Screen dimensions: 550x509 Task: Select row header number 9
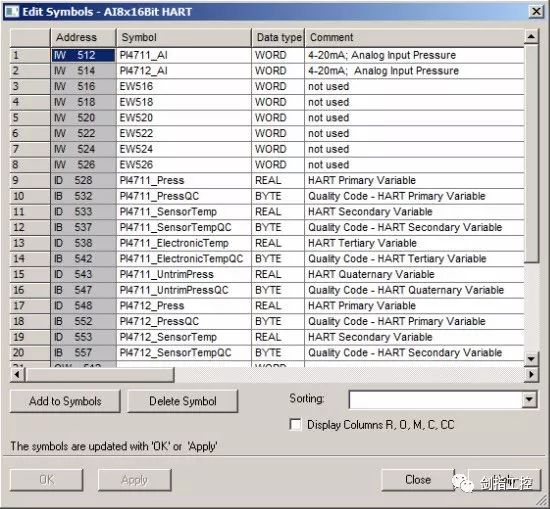click(30, 180)
